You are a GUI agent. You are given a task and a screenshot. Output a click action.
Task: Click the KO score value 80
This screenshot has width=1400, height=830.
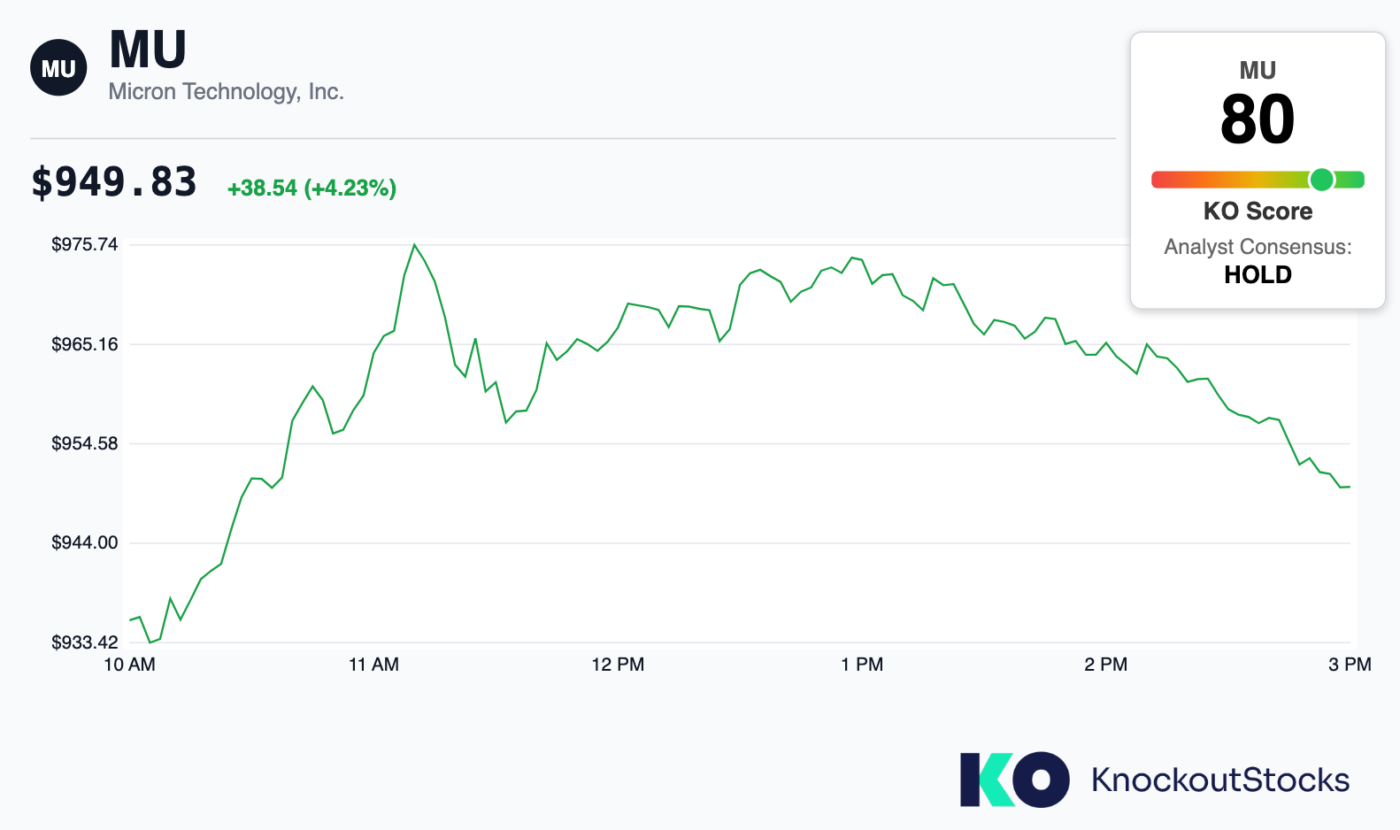pos(1257,119)
